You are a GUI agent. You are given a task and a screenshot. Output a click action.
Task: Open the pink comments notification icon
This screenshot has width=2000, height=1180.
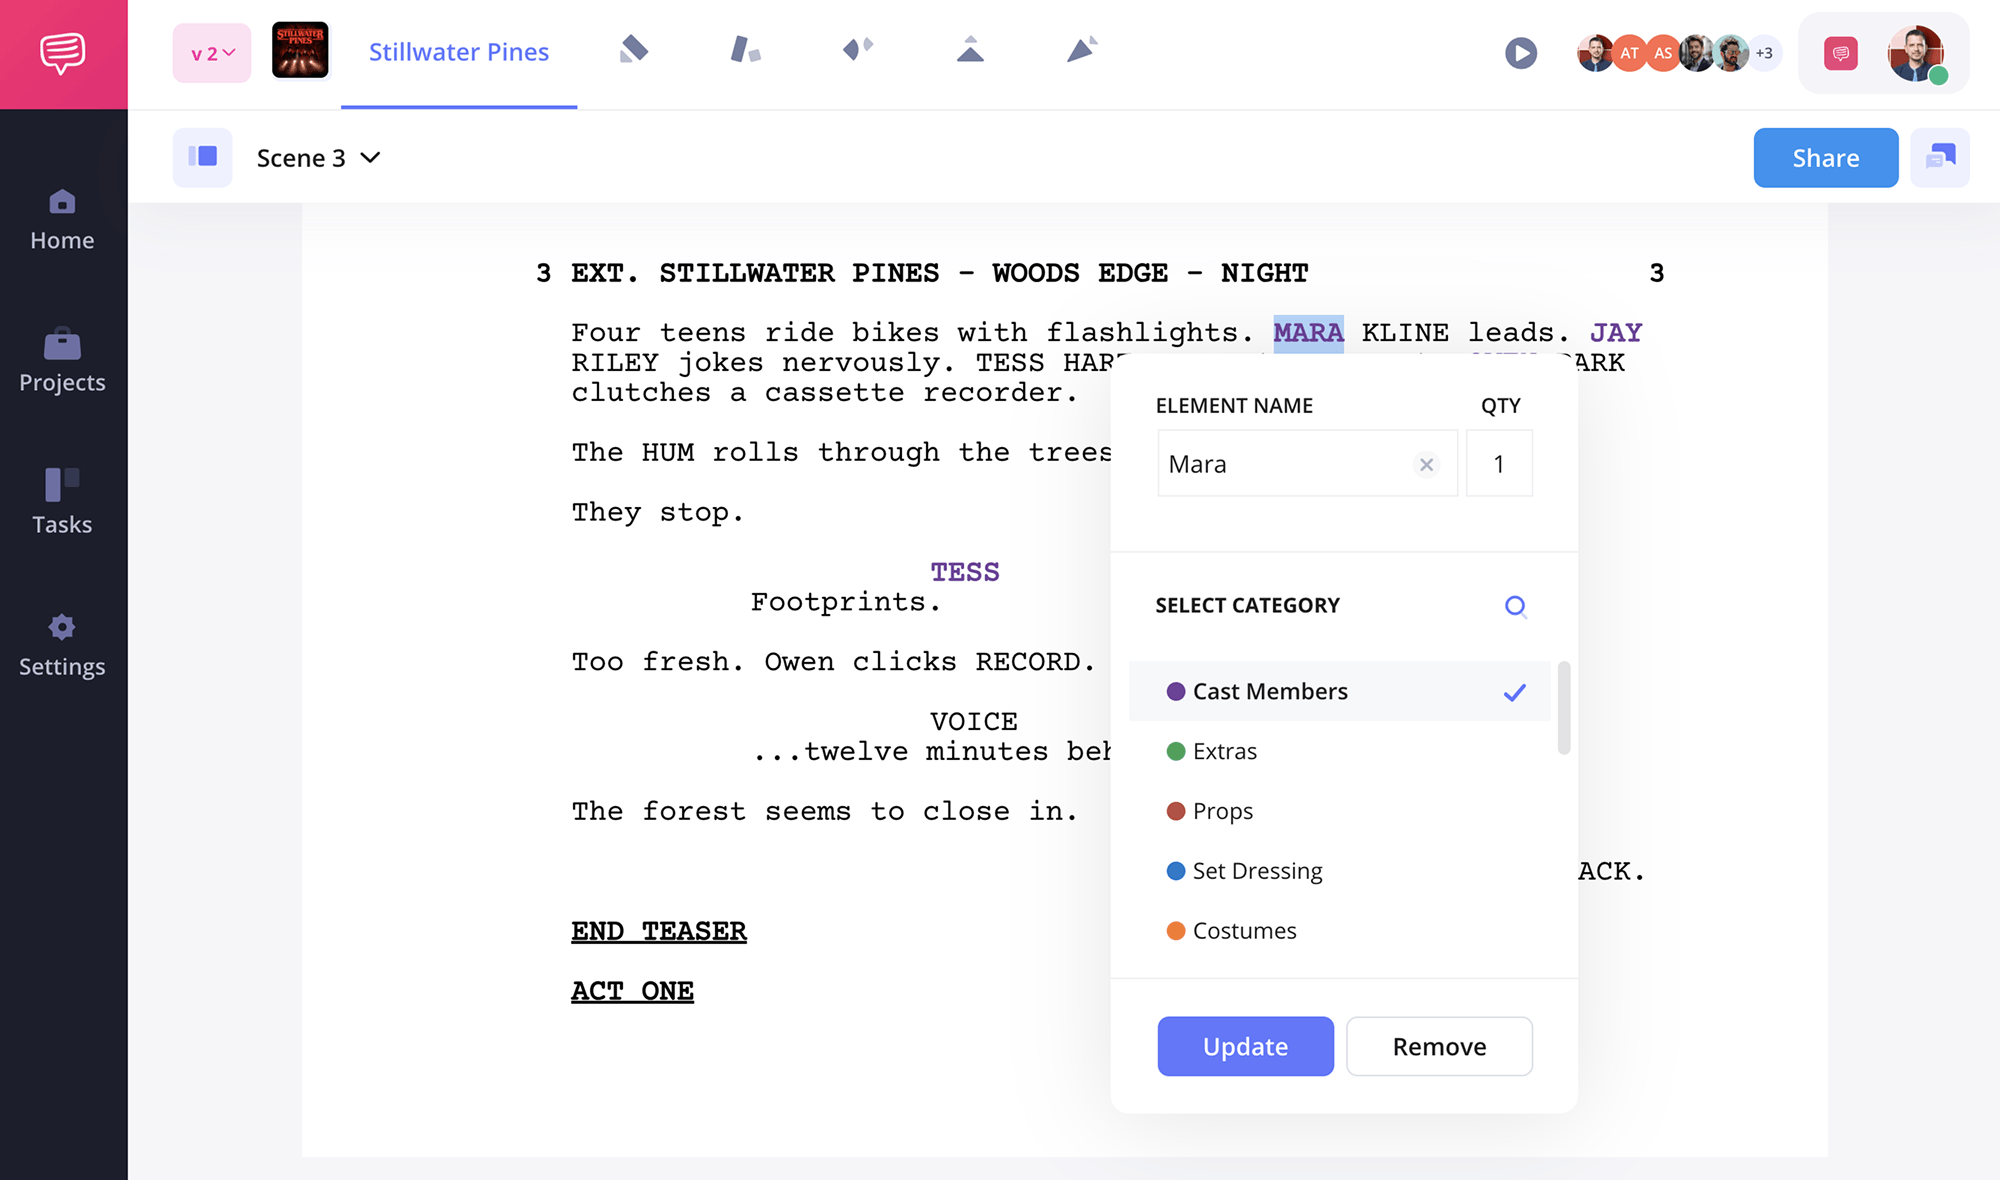click(1841, 53)
